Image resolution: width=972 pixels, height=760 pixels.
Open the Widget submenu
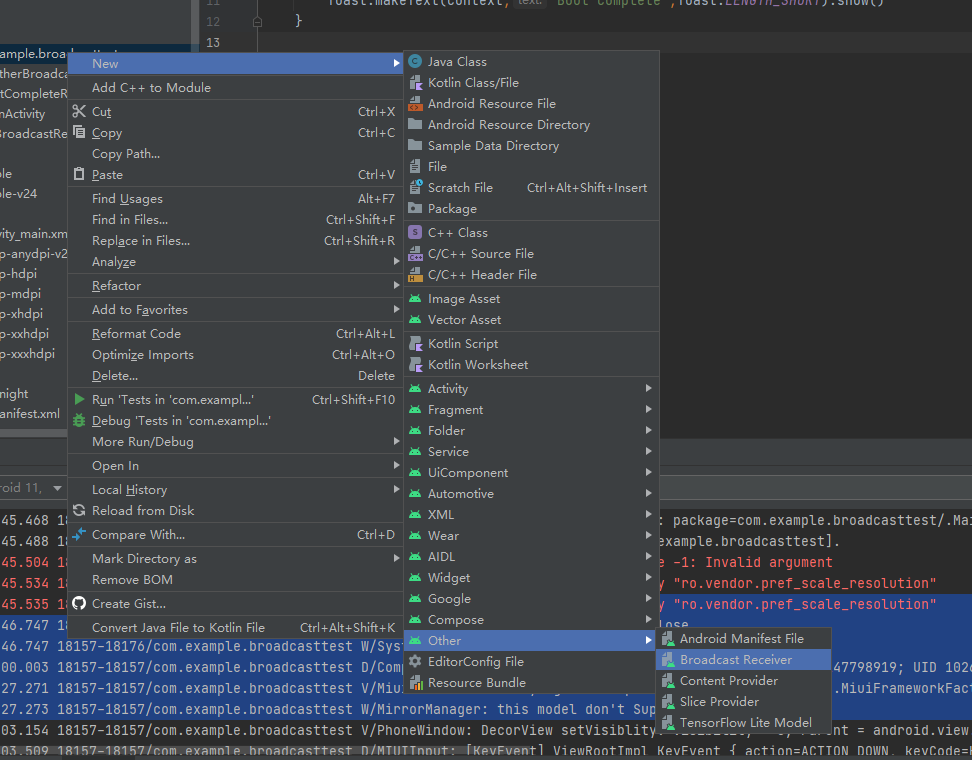click(x=531, y=577)
